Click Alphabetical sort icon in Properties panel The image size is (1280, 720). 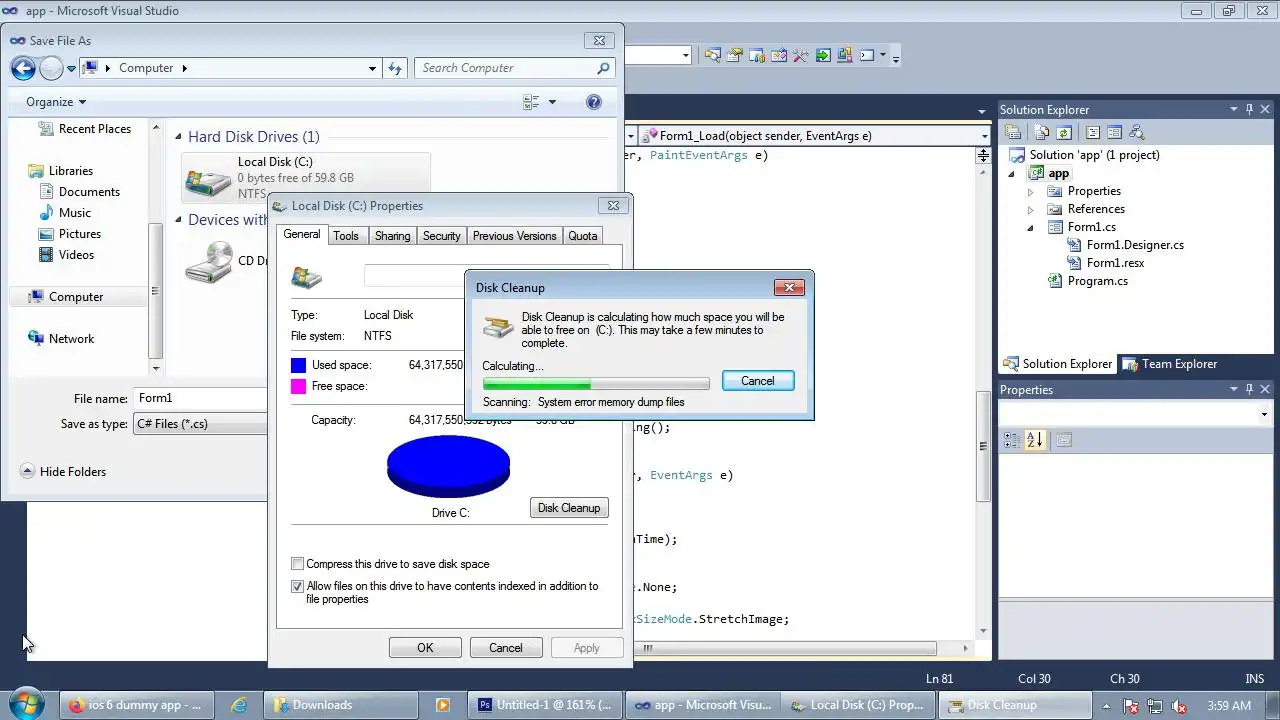(1035, 440)
